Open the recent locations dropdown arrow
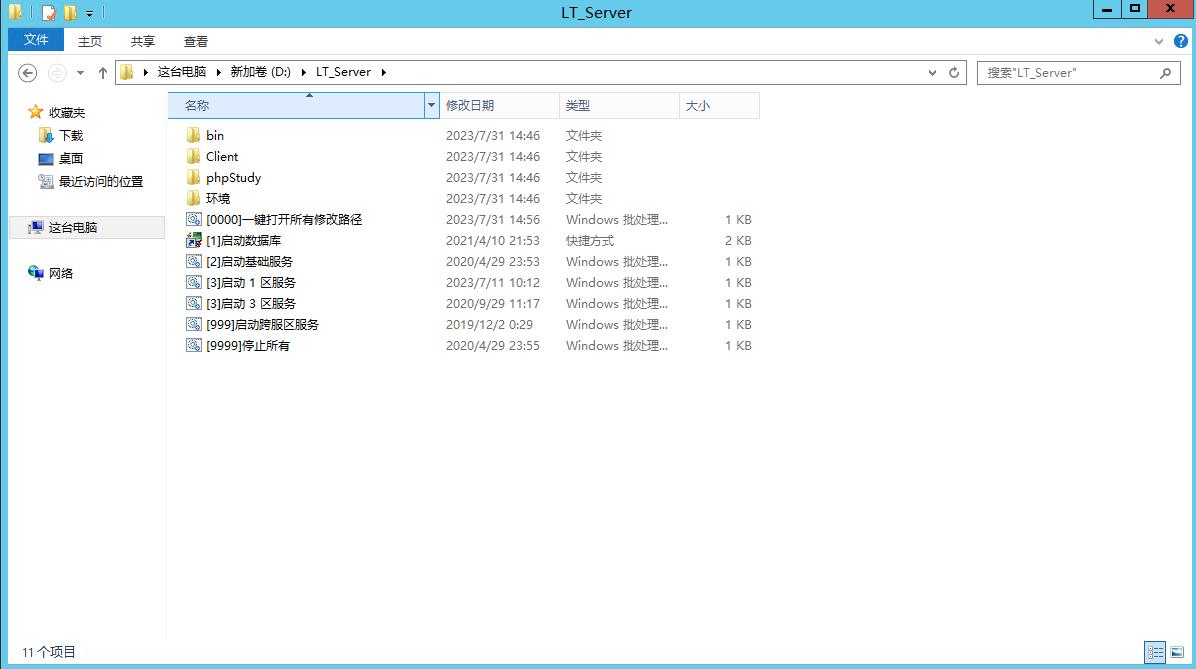 click(x=81, y=73)
